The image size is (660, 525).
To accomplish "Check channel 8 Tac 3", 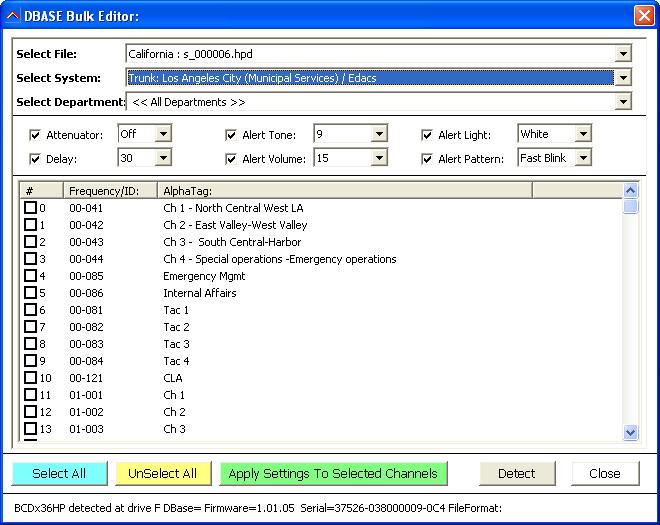I will [x=30, y=344].
